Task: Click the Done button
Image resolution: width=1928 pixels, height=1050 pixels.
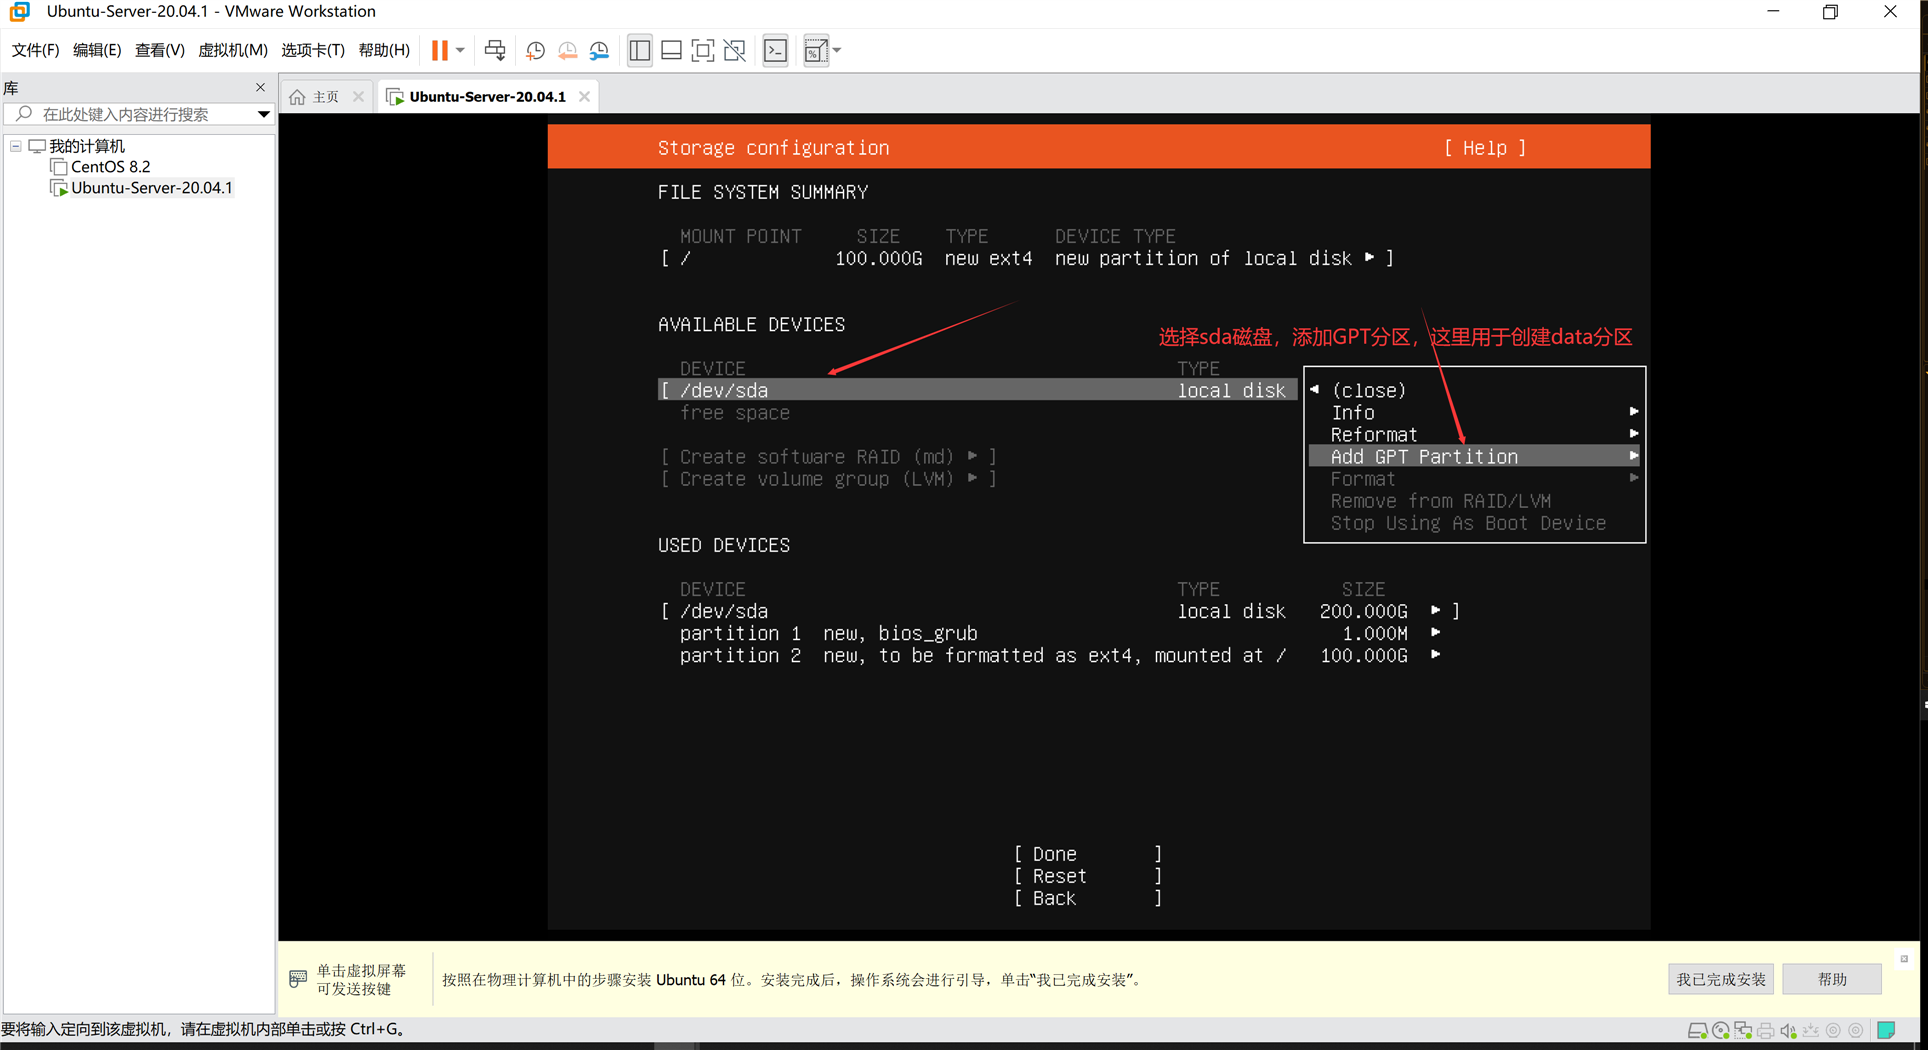Action: [1088, 854]
